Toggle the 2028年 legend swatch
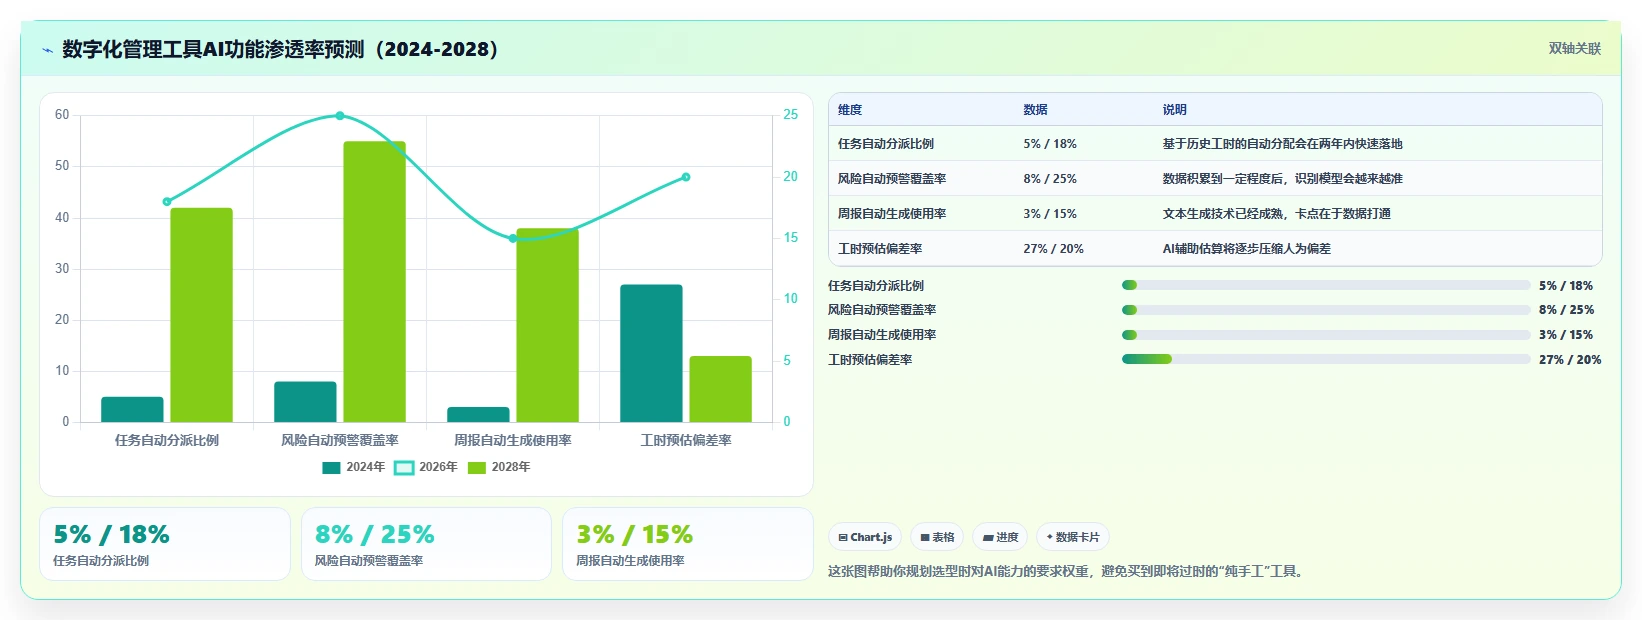The height and width of the screenshot is (620, 1642). pos(477,467)
